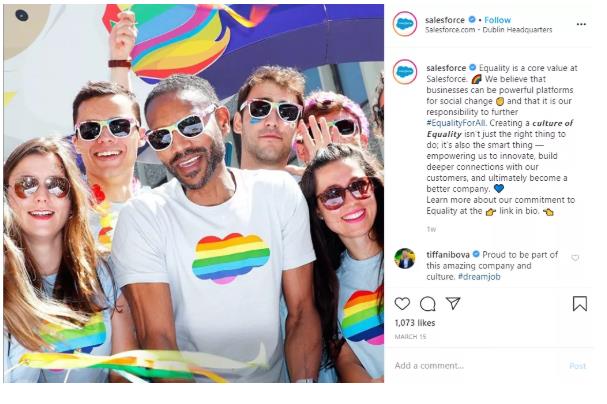Screen dimensions: 607x404
Task: Open the three-dot more options menu
Action: click(x=581, y=24)
